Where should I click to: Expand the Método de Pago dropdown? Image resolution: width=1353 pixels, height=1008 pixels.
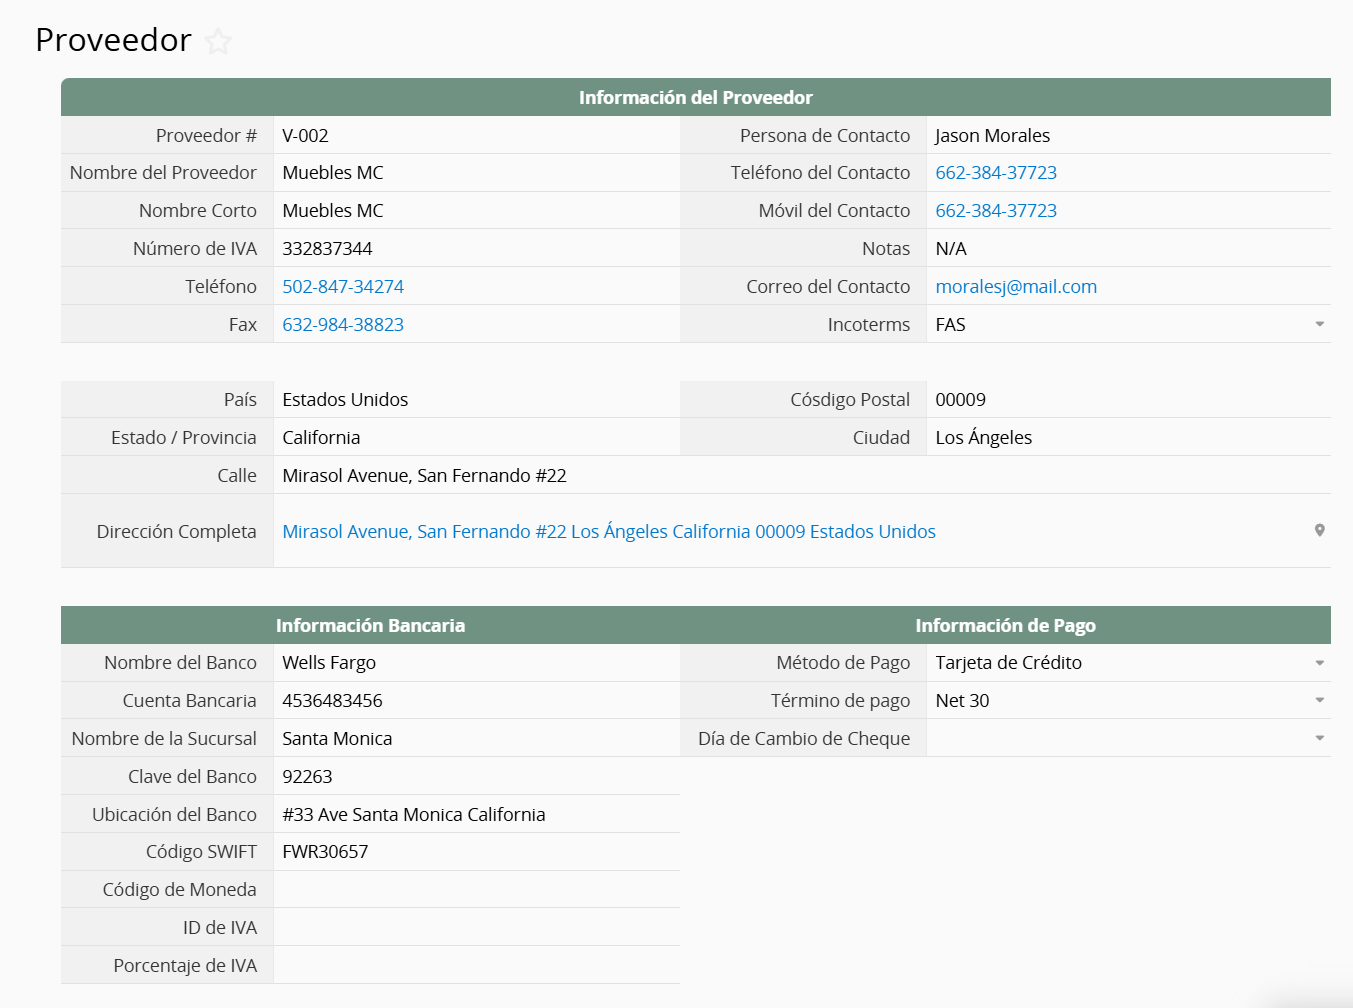1319,663
